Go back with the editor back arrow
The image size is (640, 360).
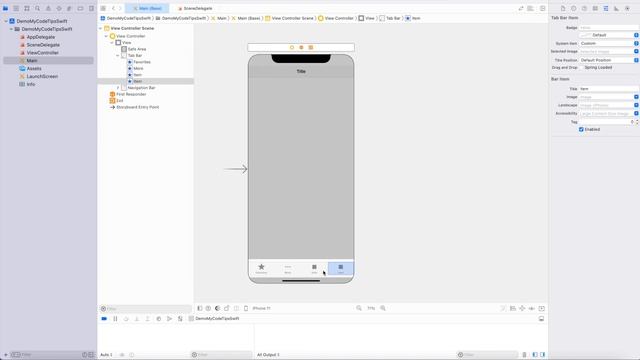[x=113, y=8]
